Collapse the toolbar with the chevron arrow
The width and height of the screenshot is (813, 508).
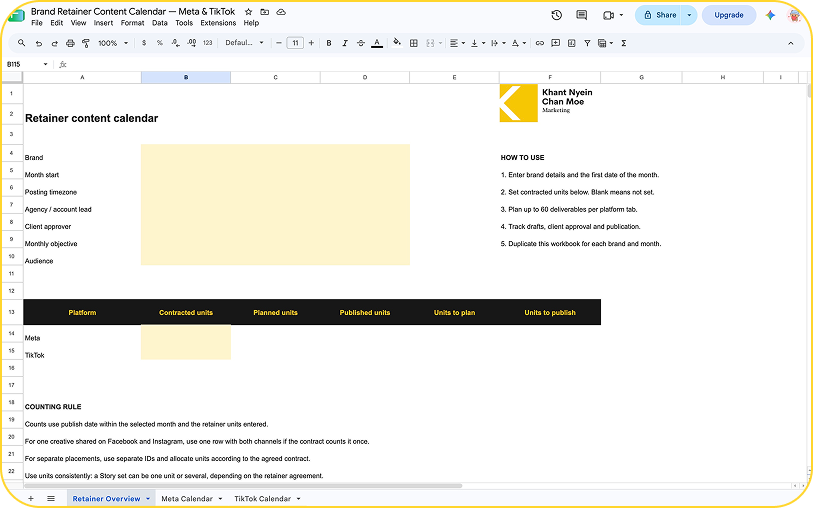[791, 43]
